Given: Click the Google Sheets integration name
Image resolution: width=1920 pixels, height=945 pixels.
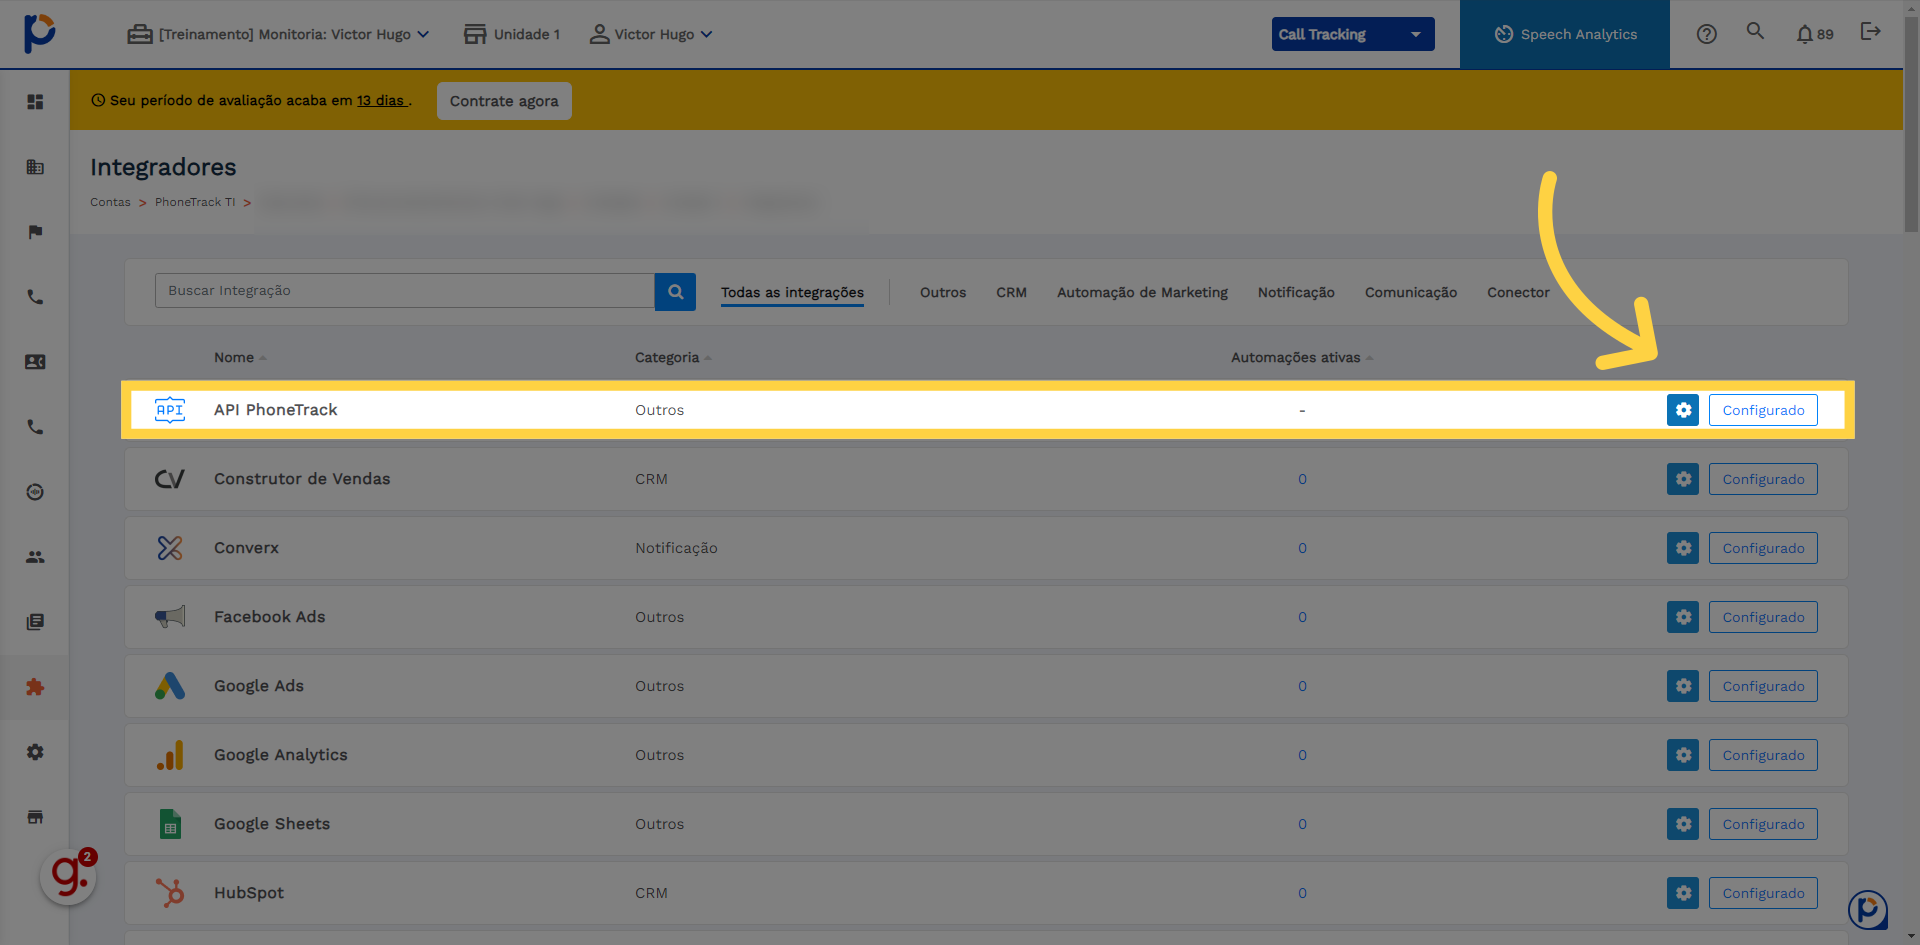Looking at the screenshot, I should 272,824.
